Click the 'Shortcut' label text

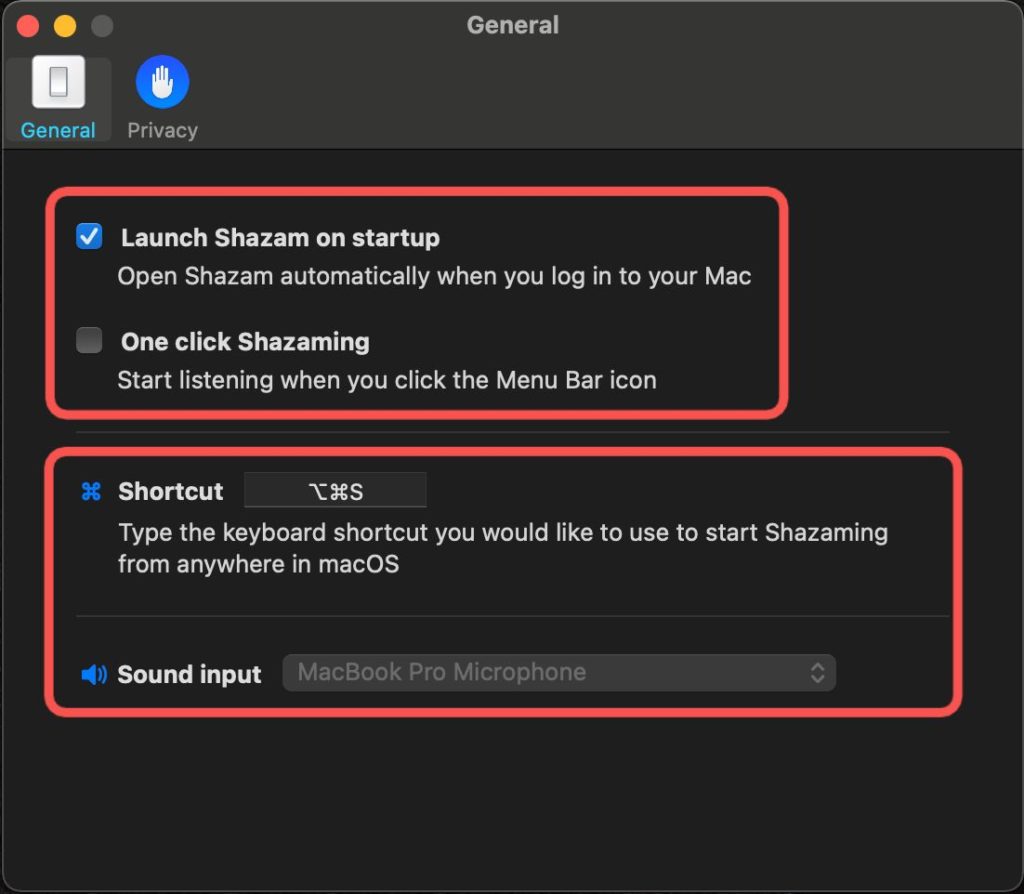(170, 491)
